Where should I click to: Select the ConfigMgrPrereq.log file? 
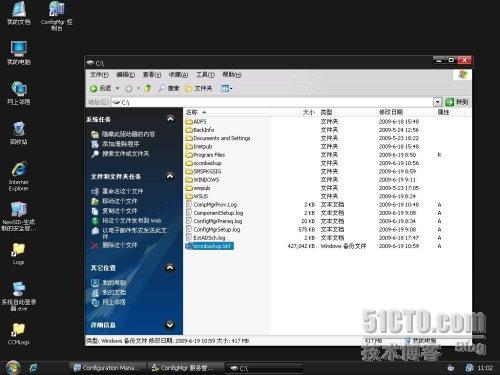214,221
